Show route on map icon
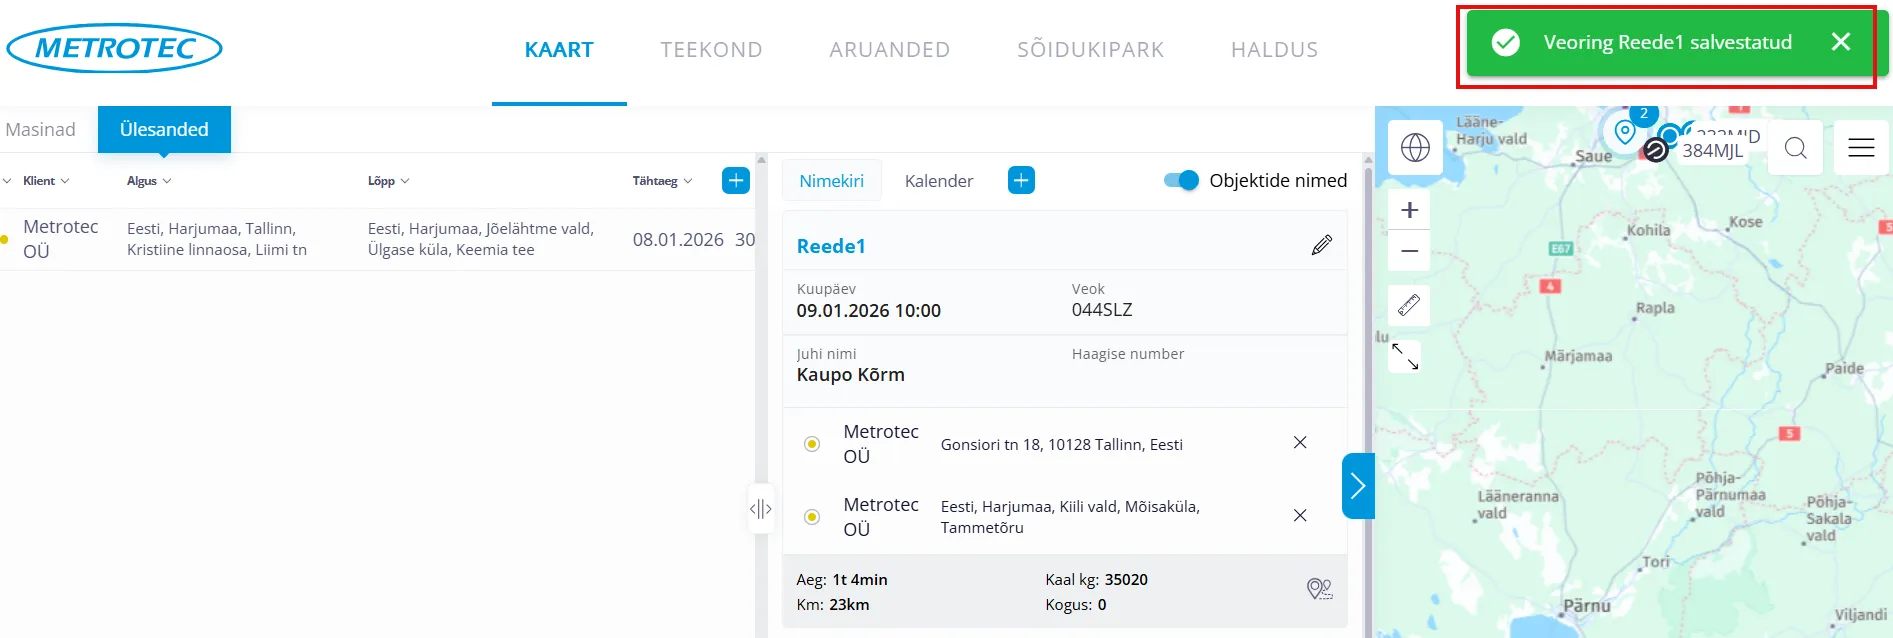 (x=1319, y=589)
